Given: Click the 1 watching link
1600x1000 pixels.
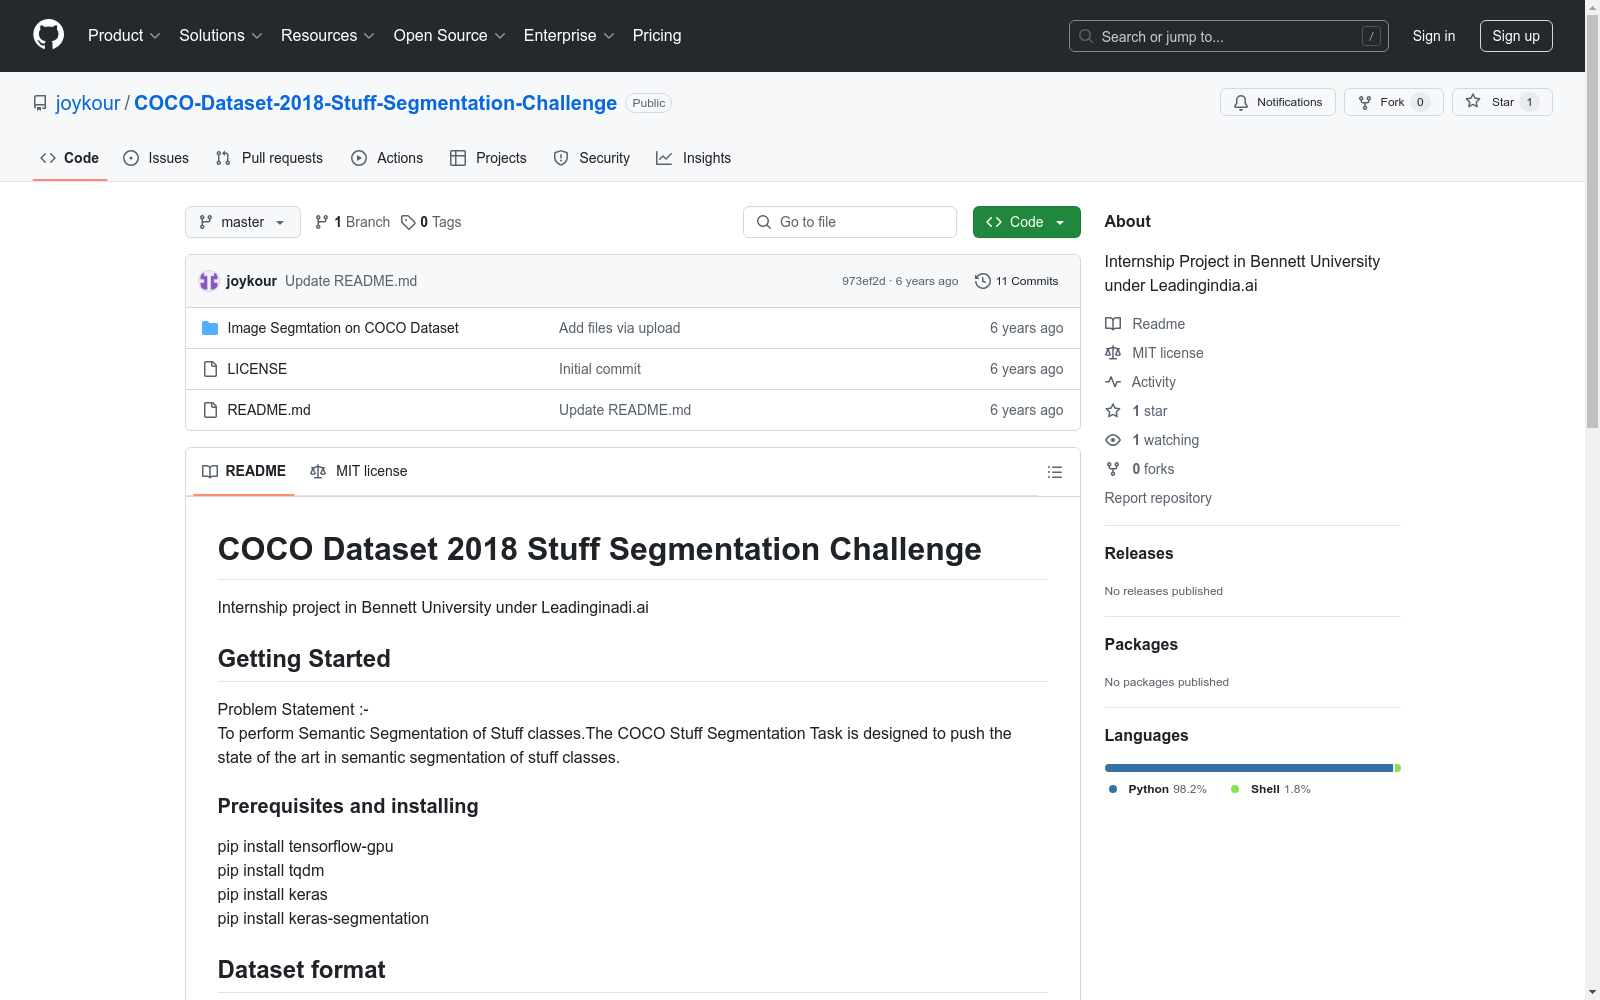Looking at the screenshot, I should 1152,440.
